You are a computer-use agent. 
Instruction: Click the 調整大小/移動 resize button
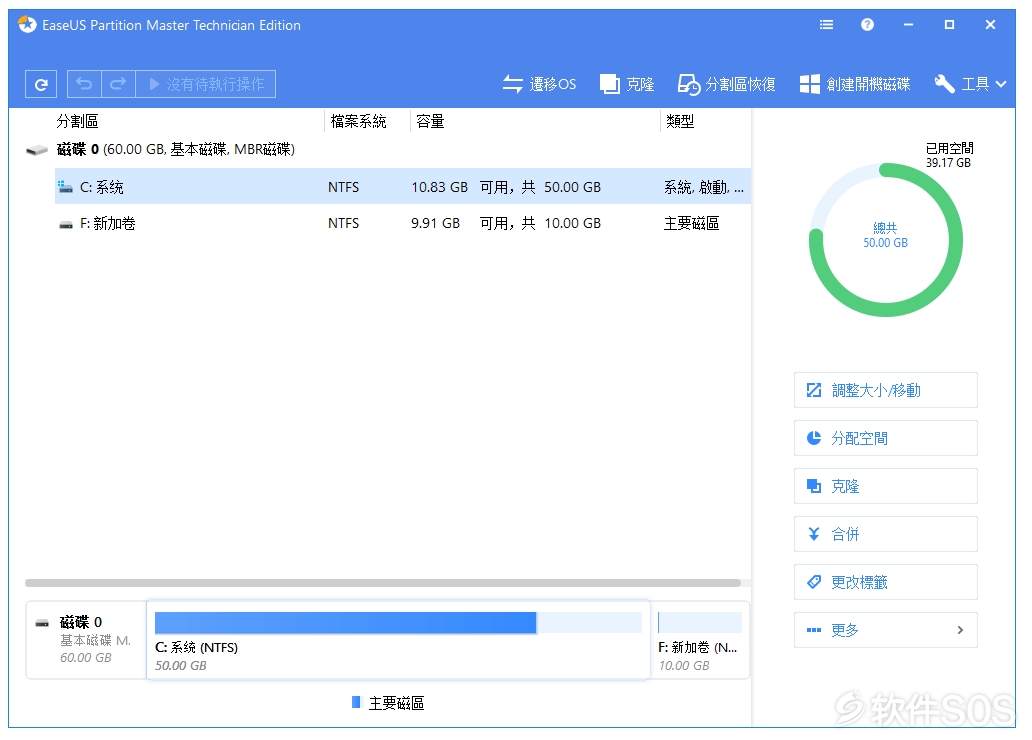(x=886, y=390)
